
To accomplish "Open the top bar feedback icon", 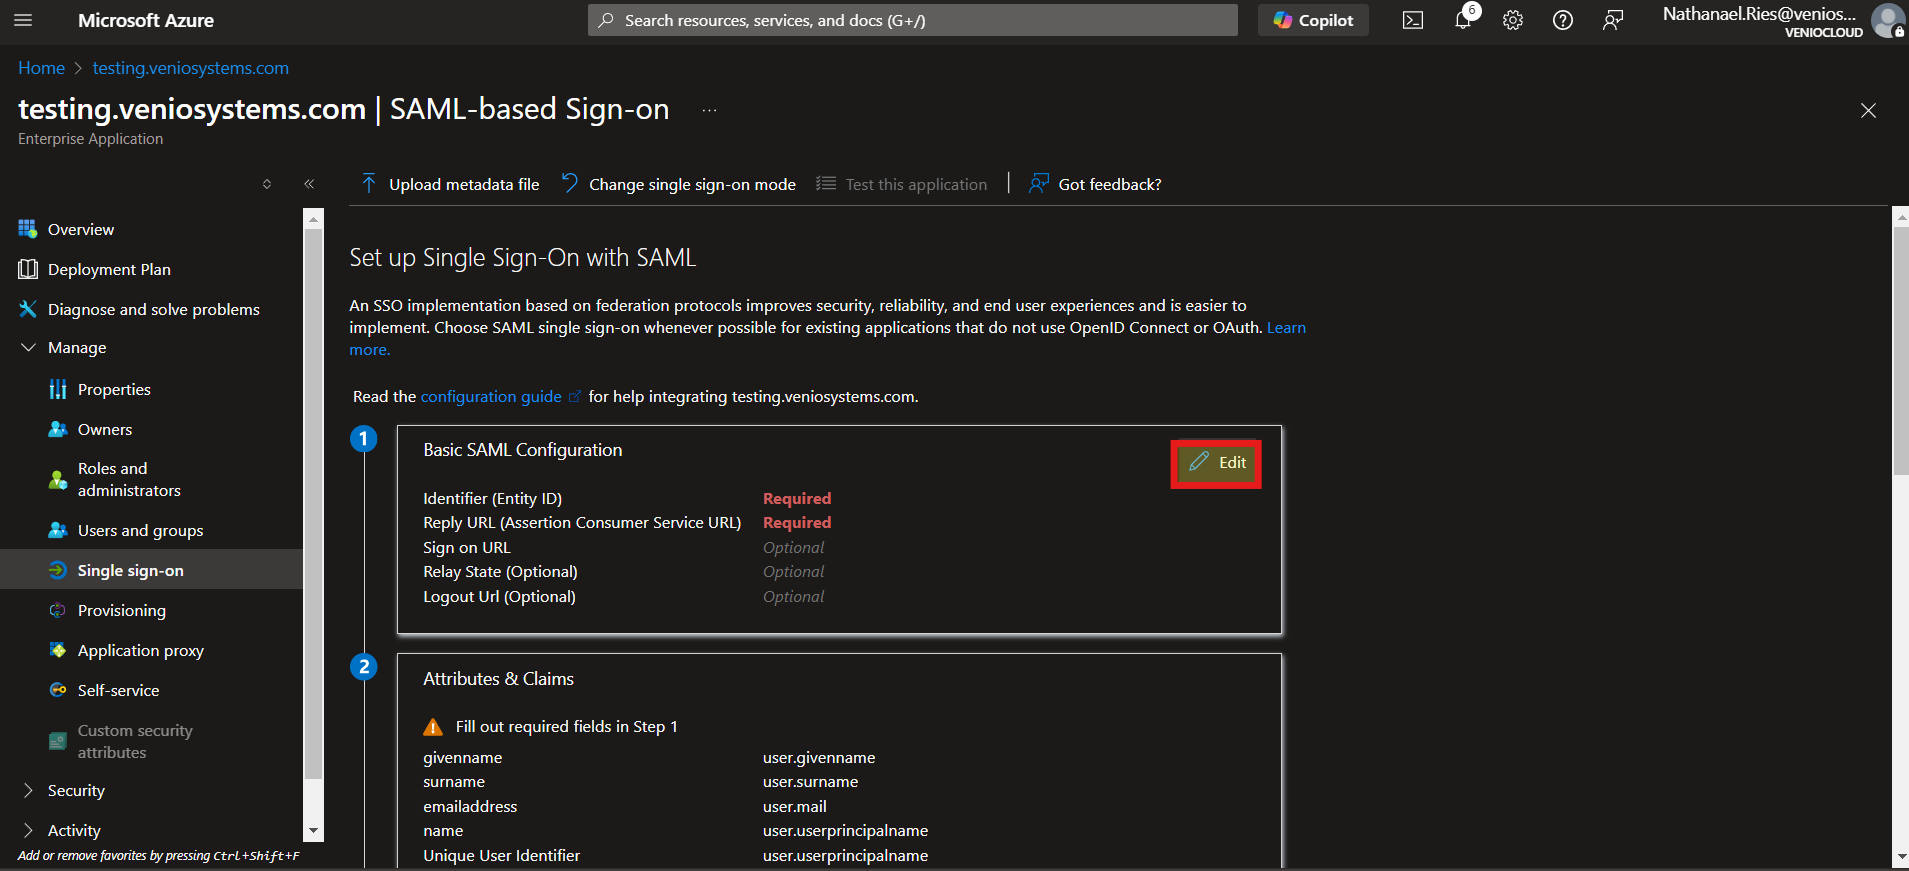I will (1613, 20).
